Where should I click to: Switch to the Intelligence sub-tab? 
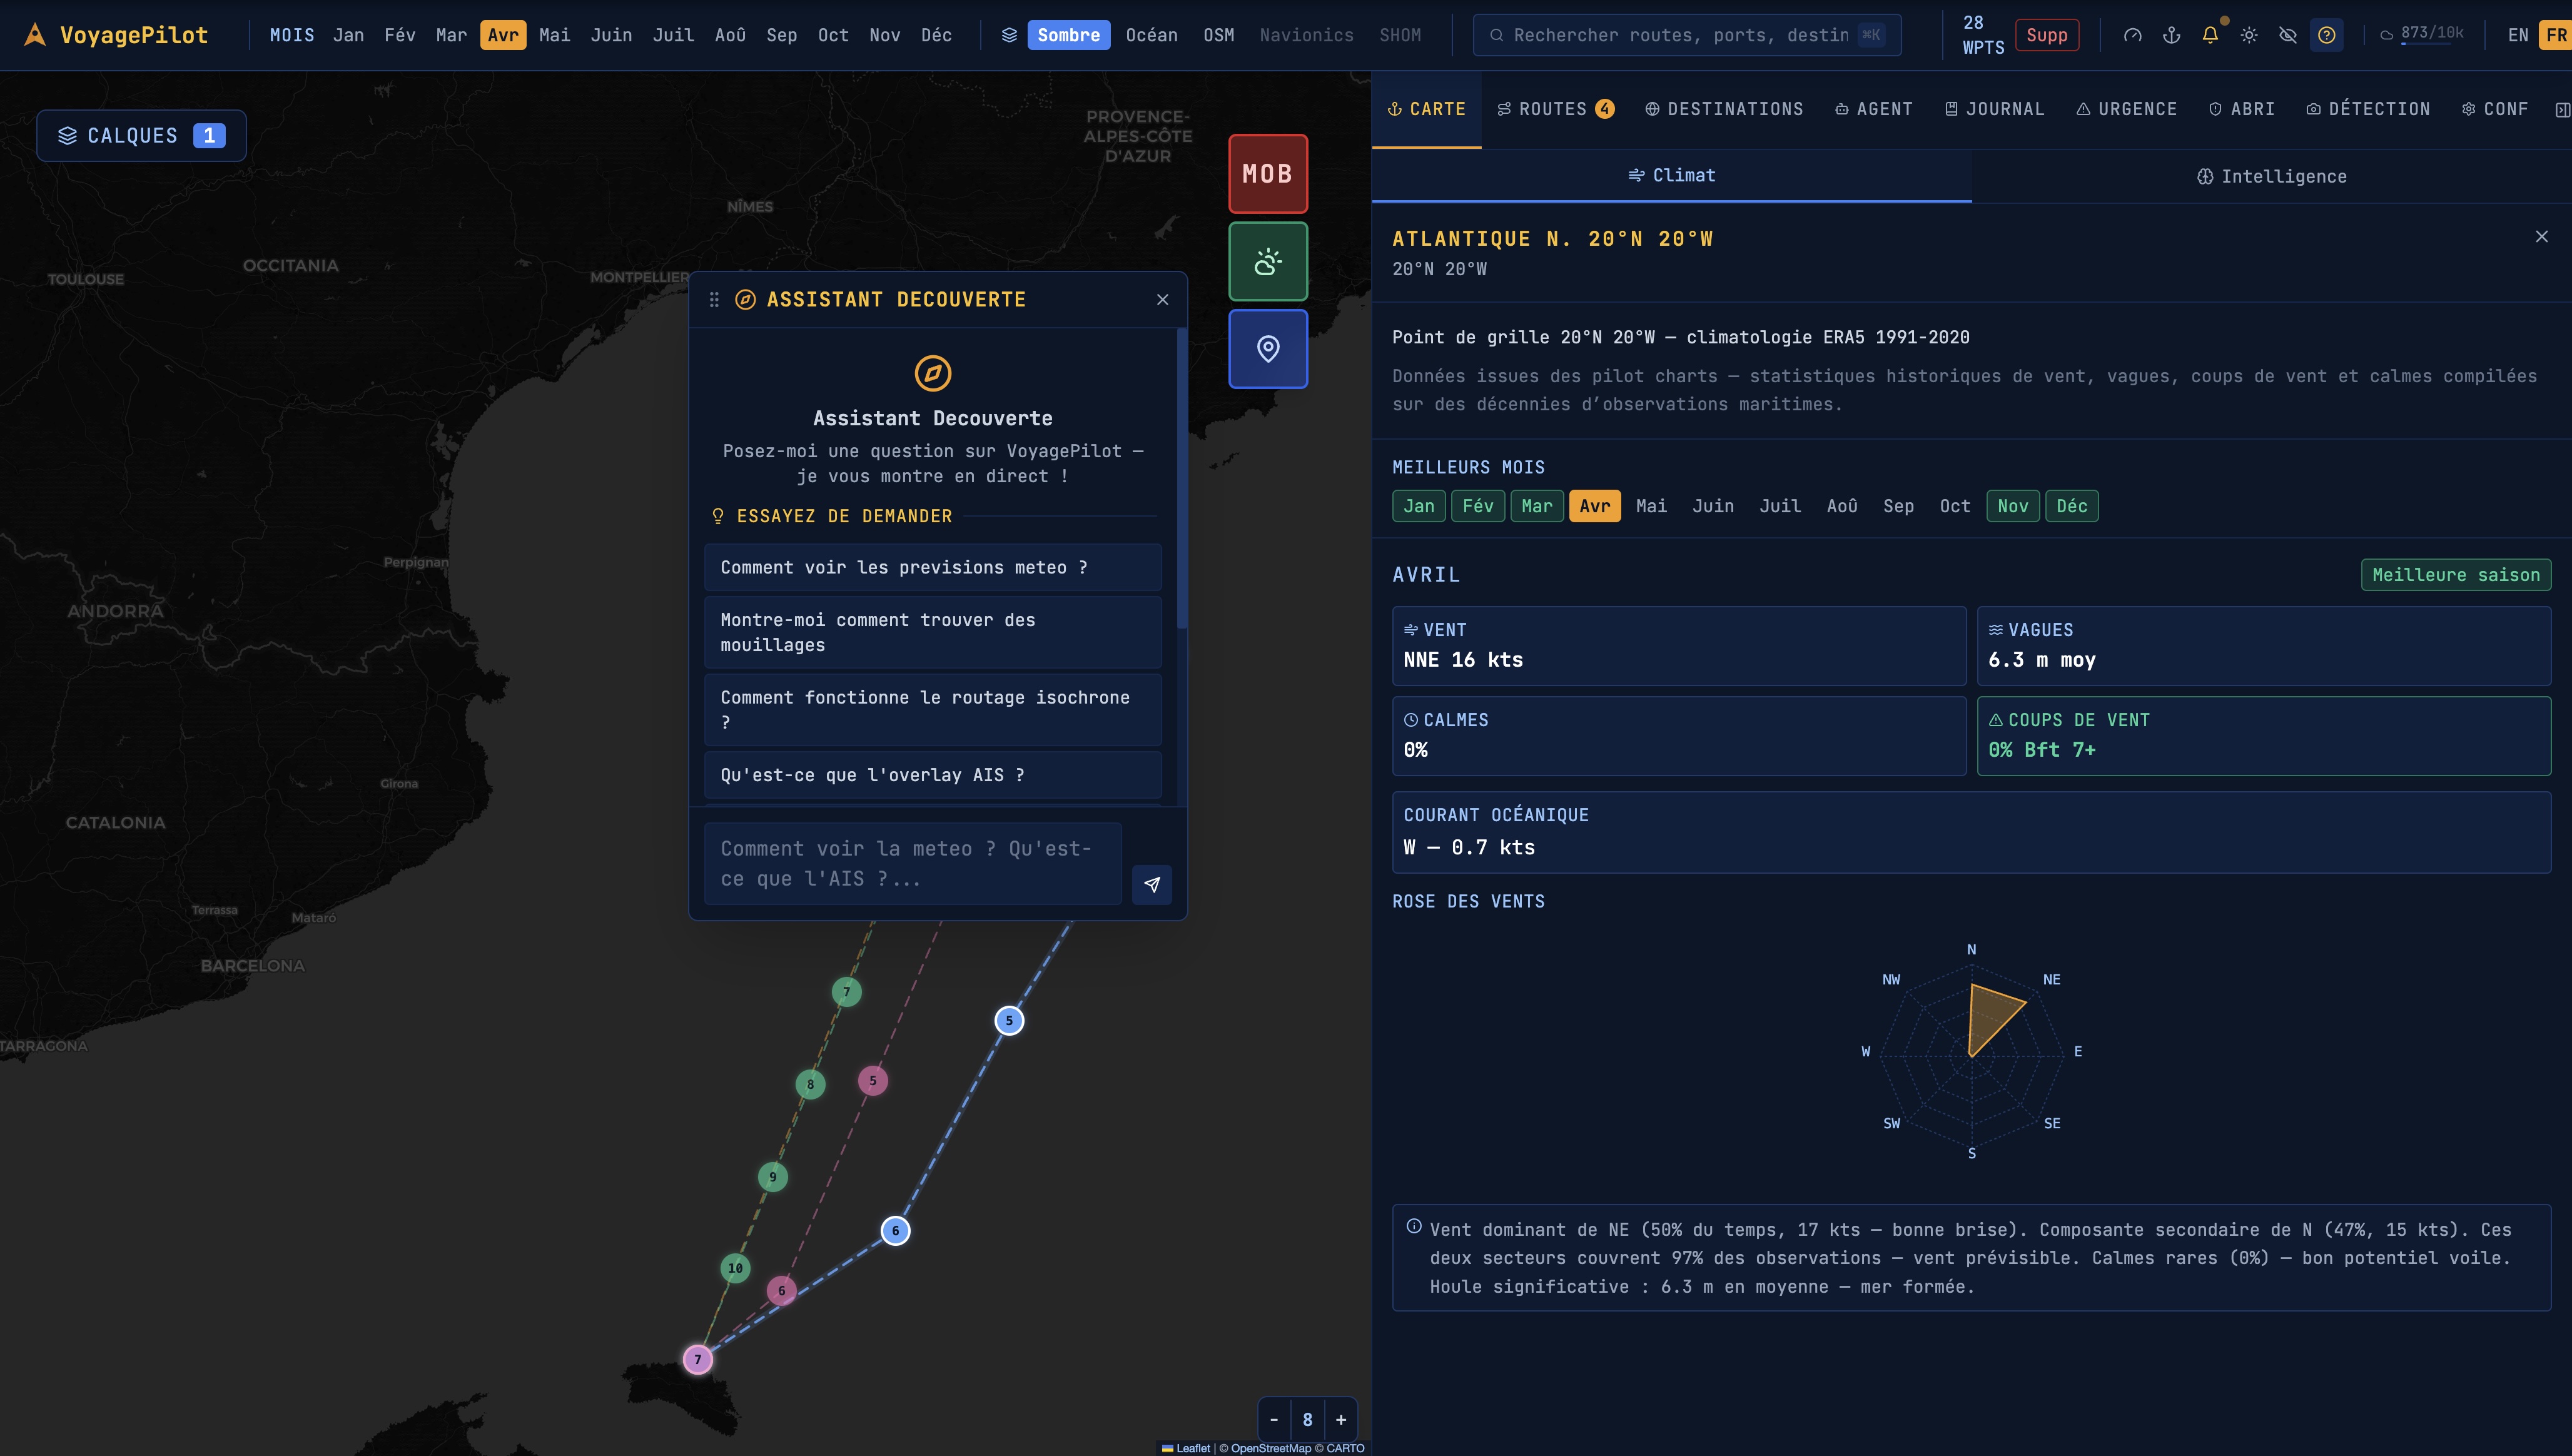[2271, 176]
